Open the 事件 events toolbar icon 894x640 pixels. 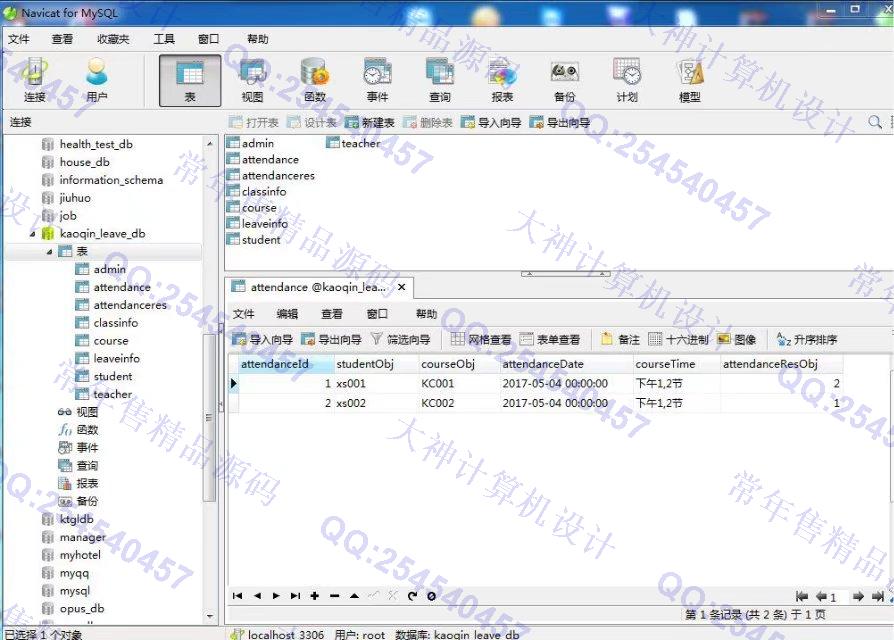(377, 81)
